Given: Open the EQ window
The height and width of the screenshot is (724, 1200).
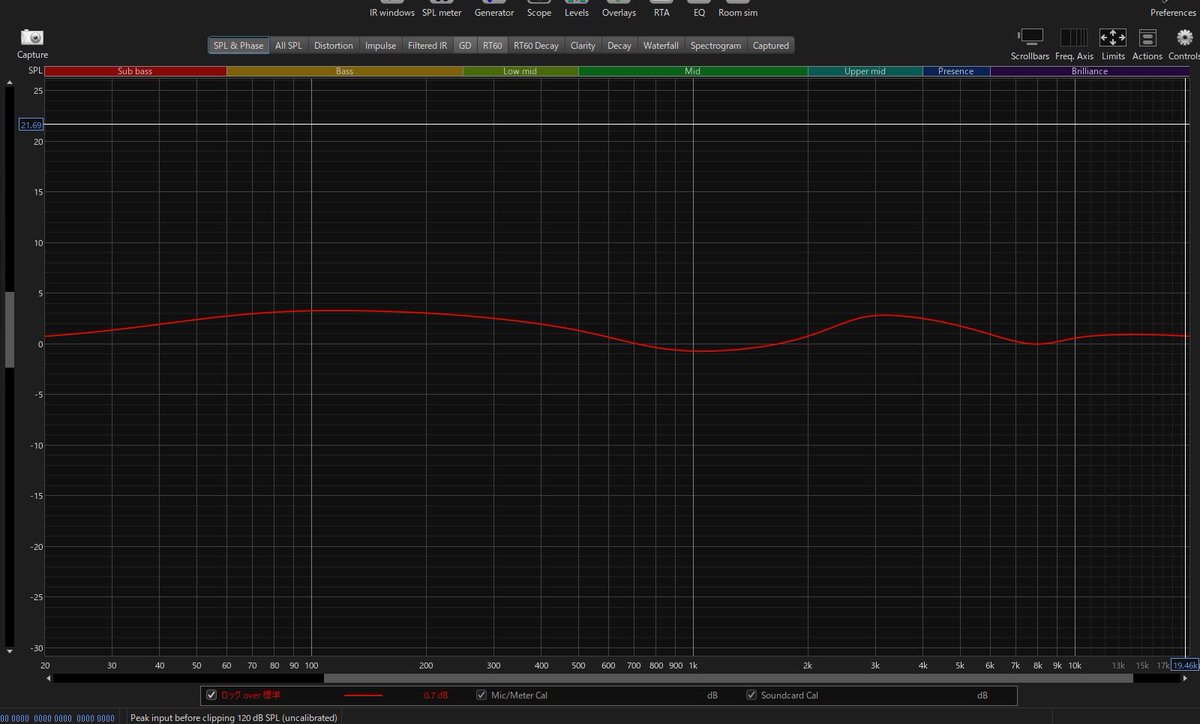Looking at the screenshot, I should click(x=699, y=10).
